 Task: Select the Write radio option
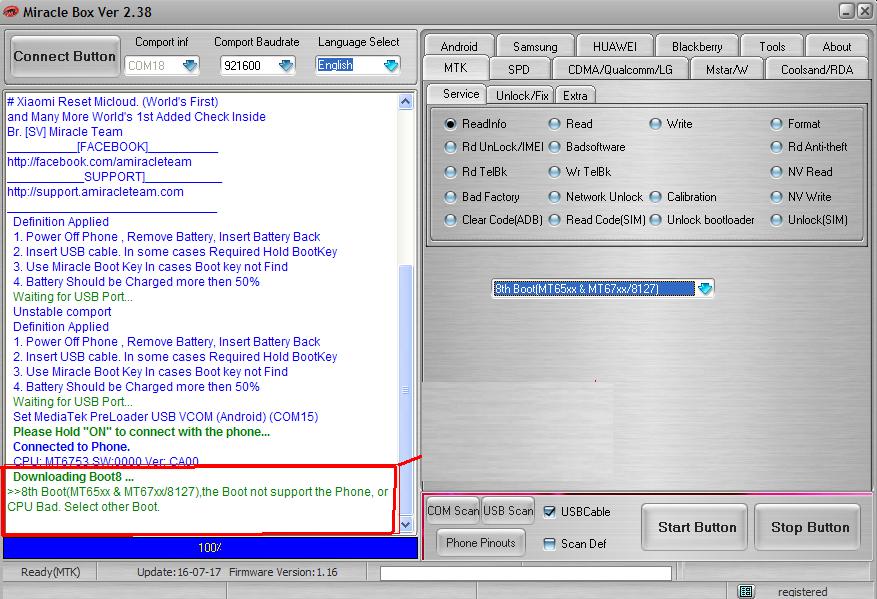click(655, 124)
